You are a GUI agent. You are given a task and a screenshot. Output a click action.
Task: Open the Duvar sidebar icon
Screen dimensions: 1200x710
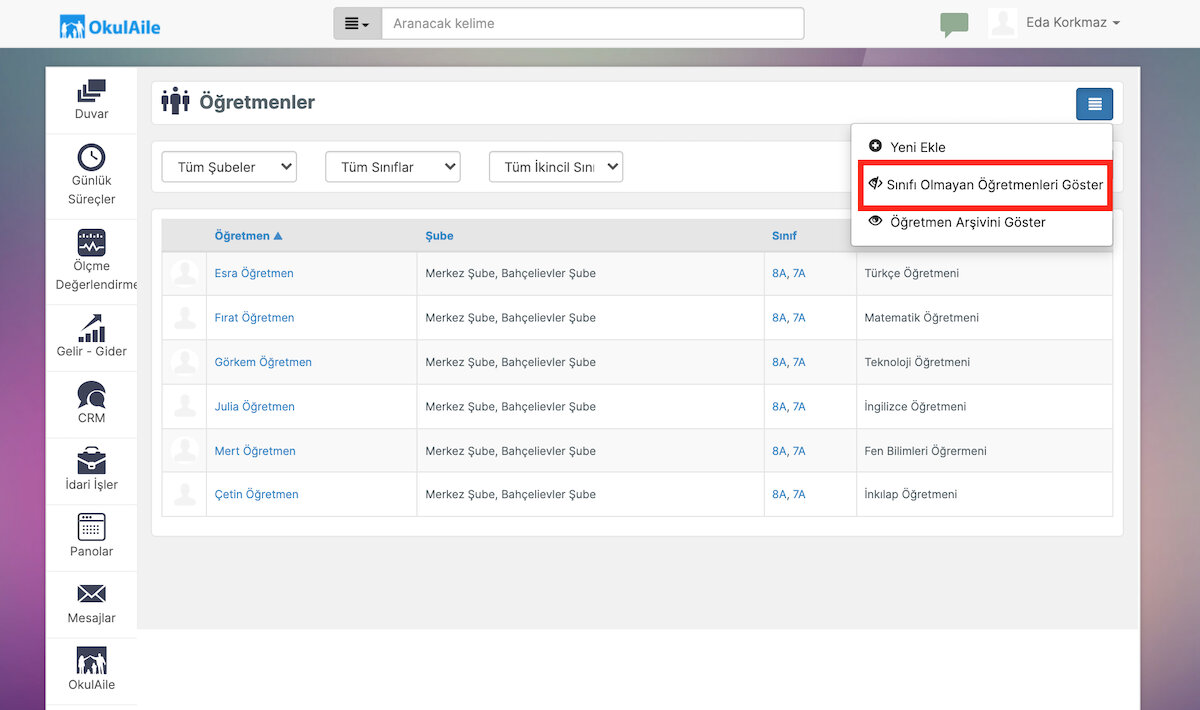coord(91,91)
